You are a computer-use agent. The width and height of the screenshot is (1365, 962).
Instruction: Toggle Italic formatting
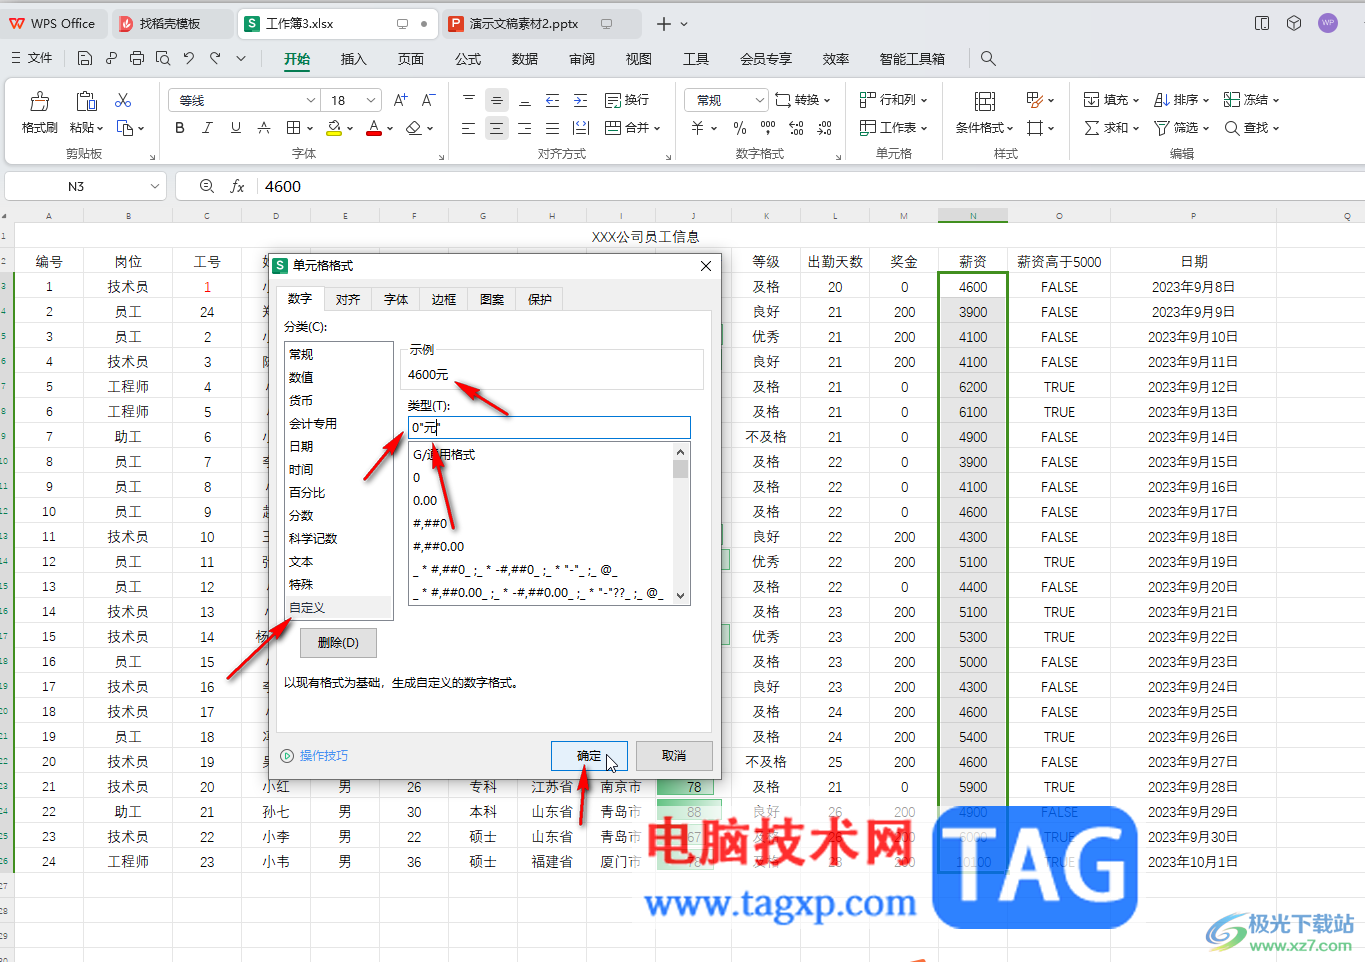pos(208,128)
